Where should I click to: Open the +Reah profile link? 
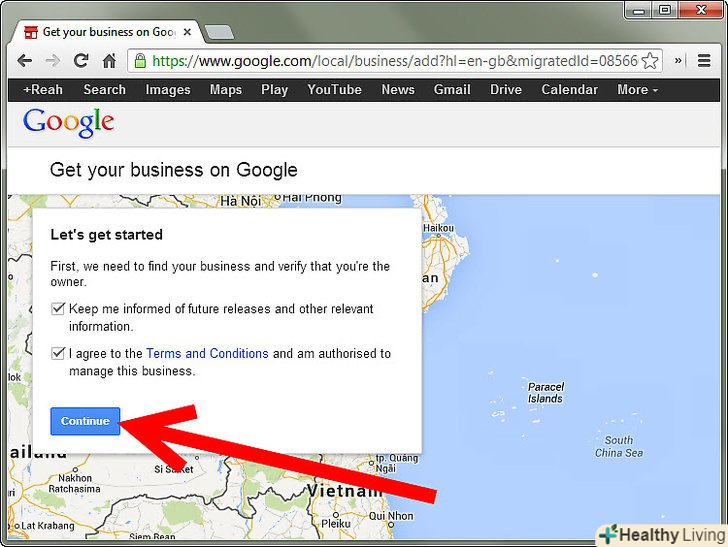pos(43,90)
